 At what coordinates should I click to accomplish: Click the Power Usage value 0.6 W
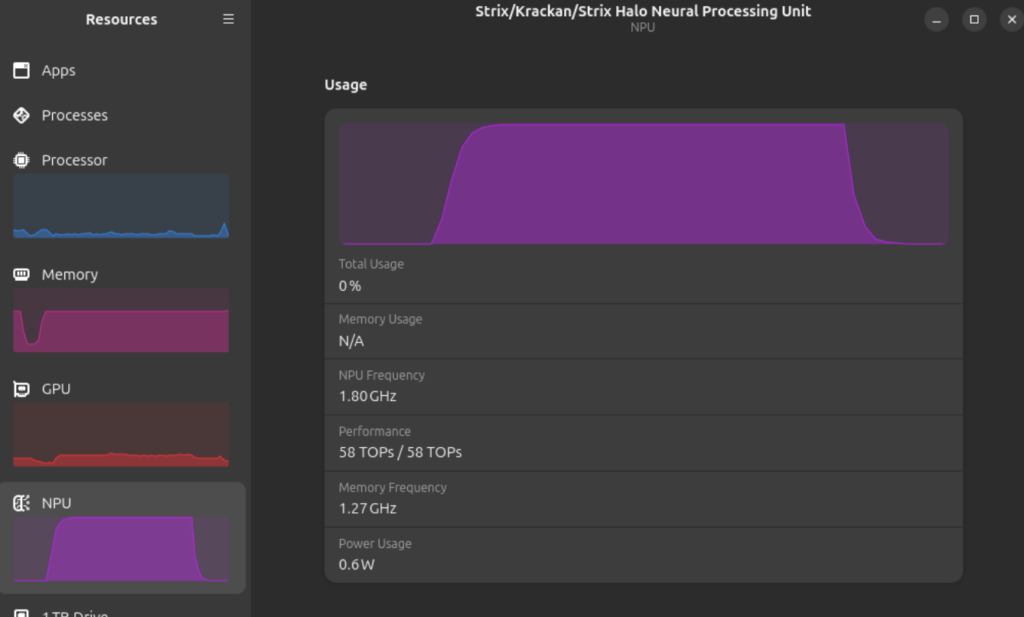(357, 565)
